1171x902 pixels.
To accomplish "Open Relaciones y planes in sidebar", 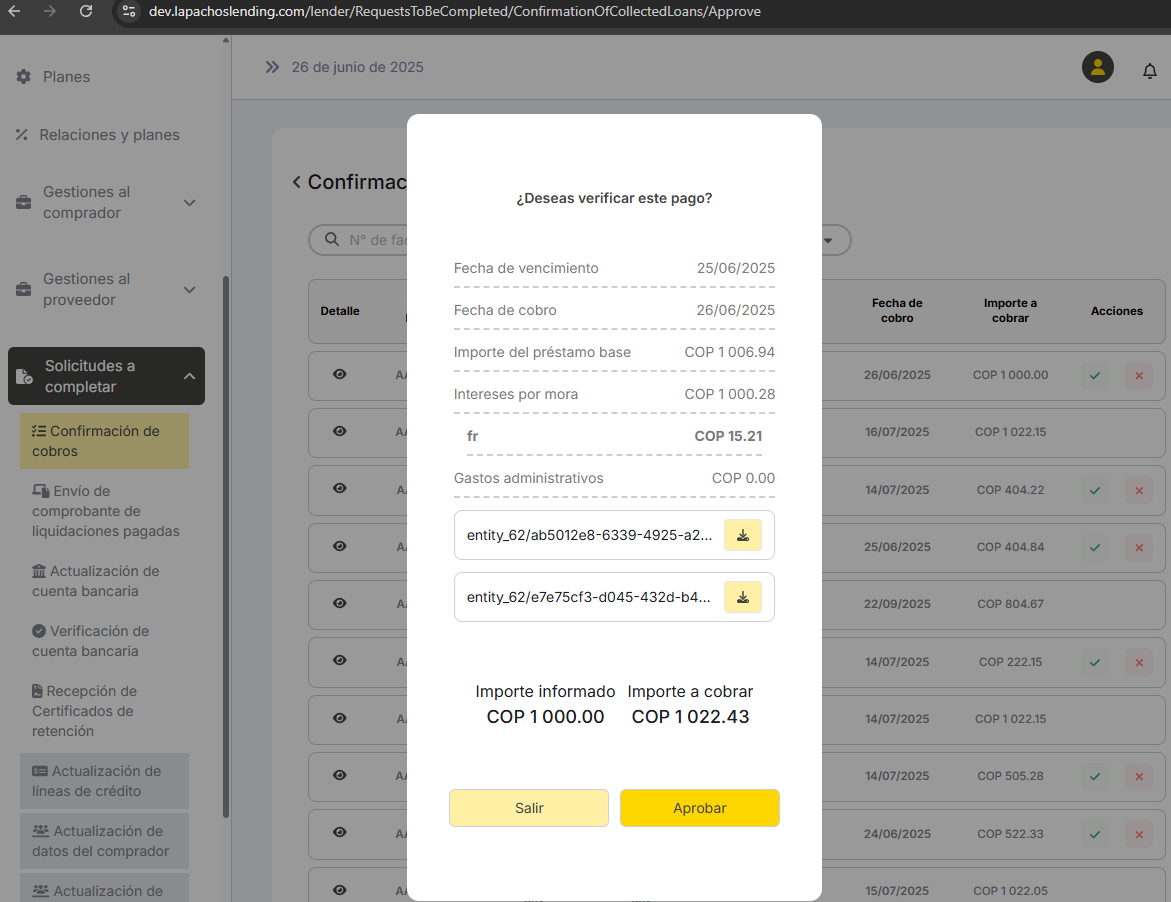I will tap(109, 135).
